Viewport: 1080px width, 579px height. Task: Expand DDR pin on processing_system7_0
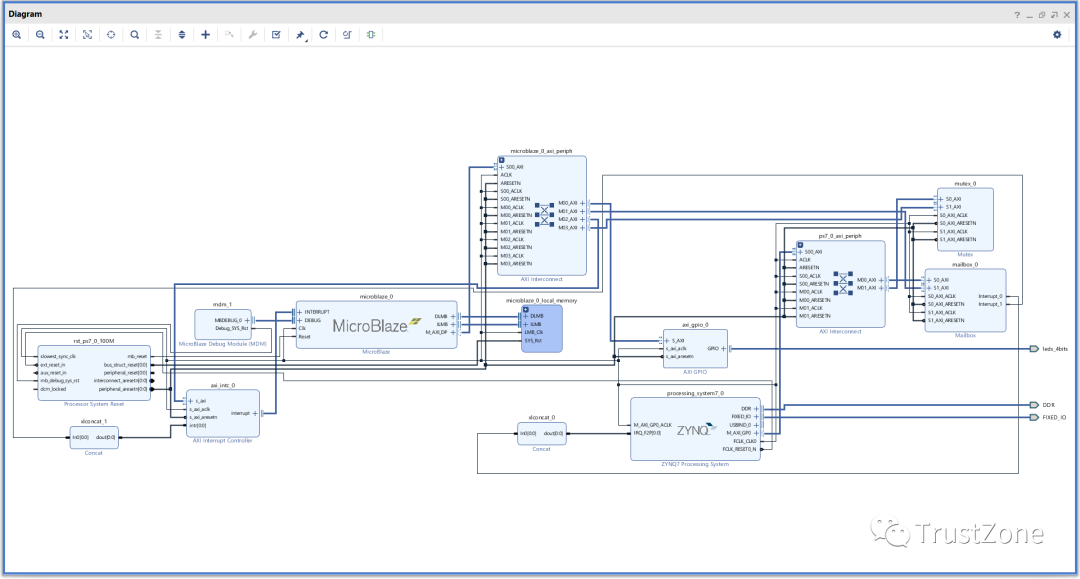point(756,409)
